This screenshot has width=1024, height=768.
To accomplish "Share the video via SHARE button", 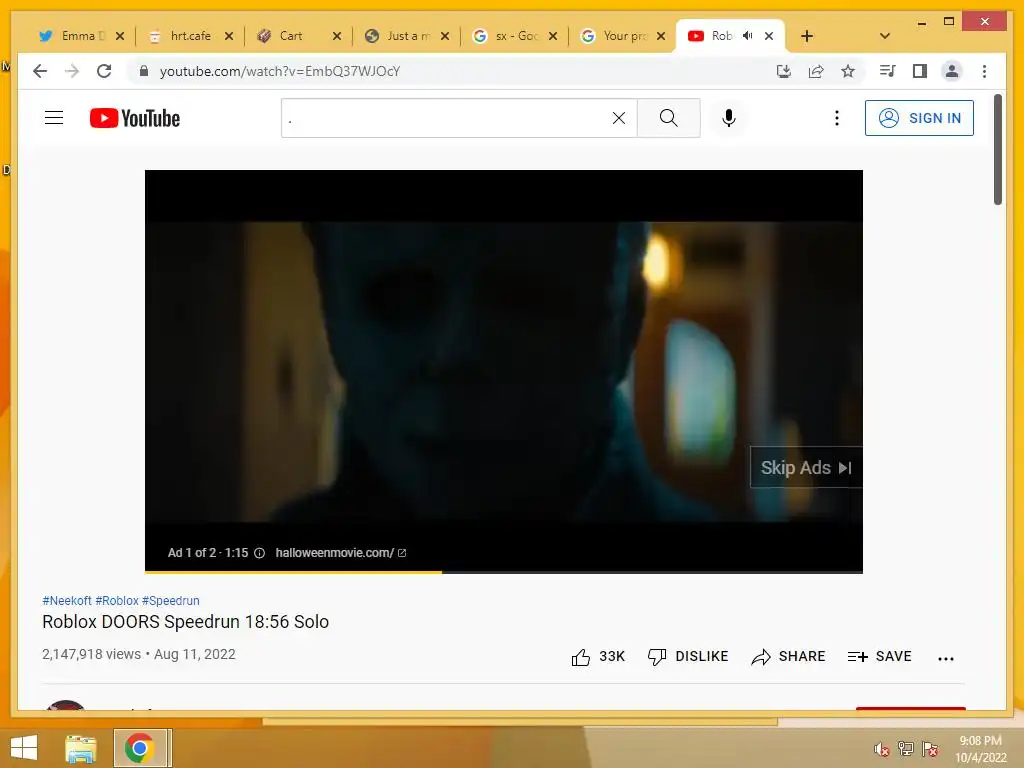I will [x=788, y=656].
